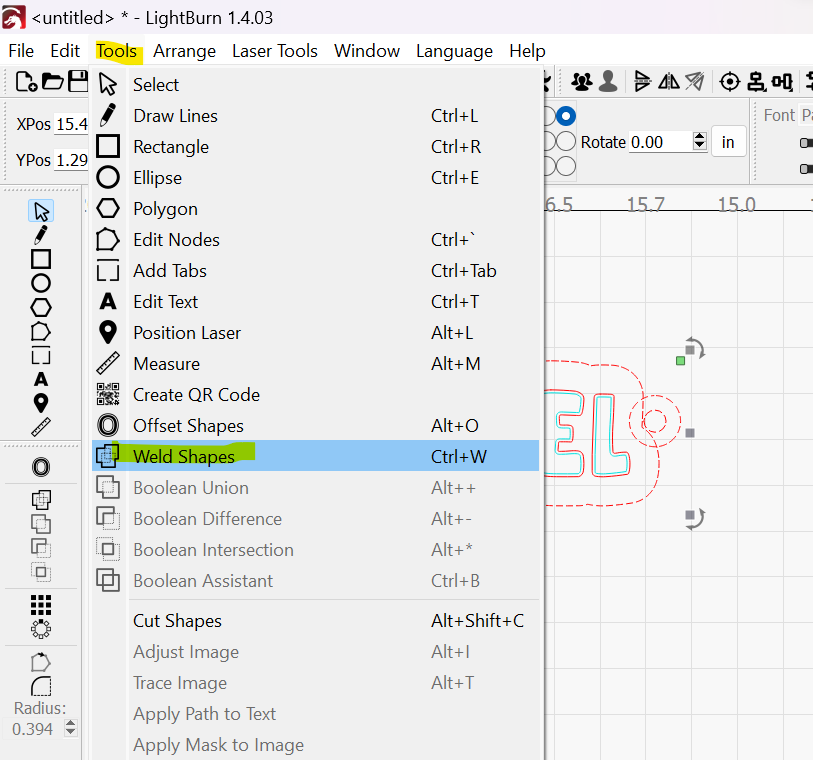Decrease the Radius value with down arrow
The image size is (813, 760).
(x=70, y=734)
